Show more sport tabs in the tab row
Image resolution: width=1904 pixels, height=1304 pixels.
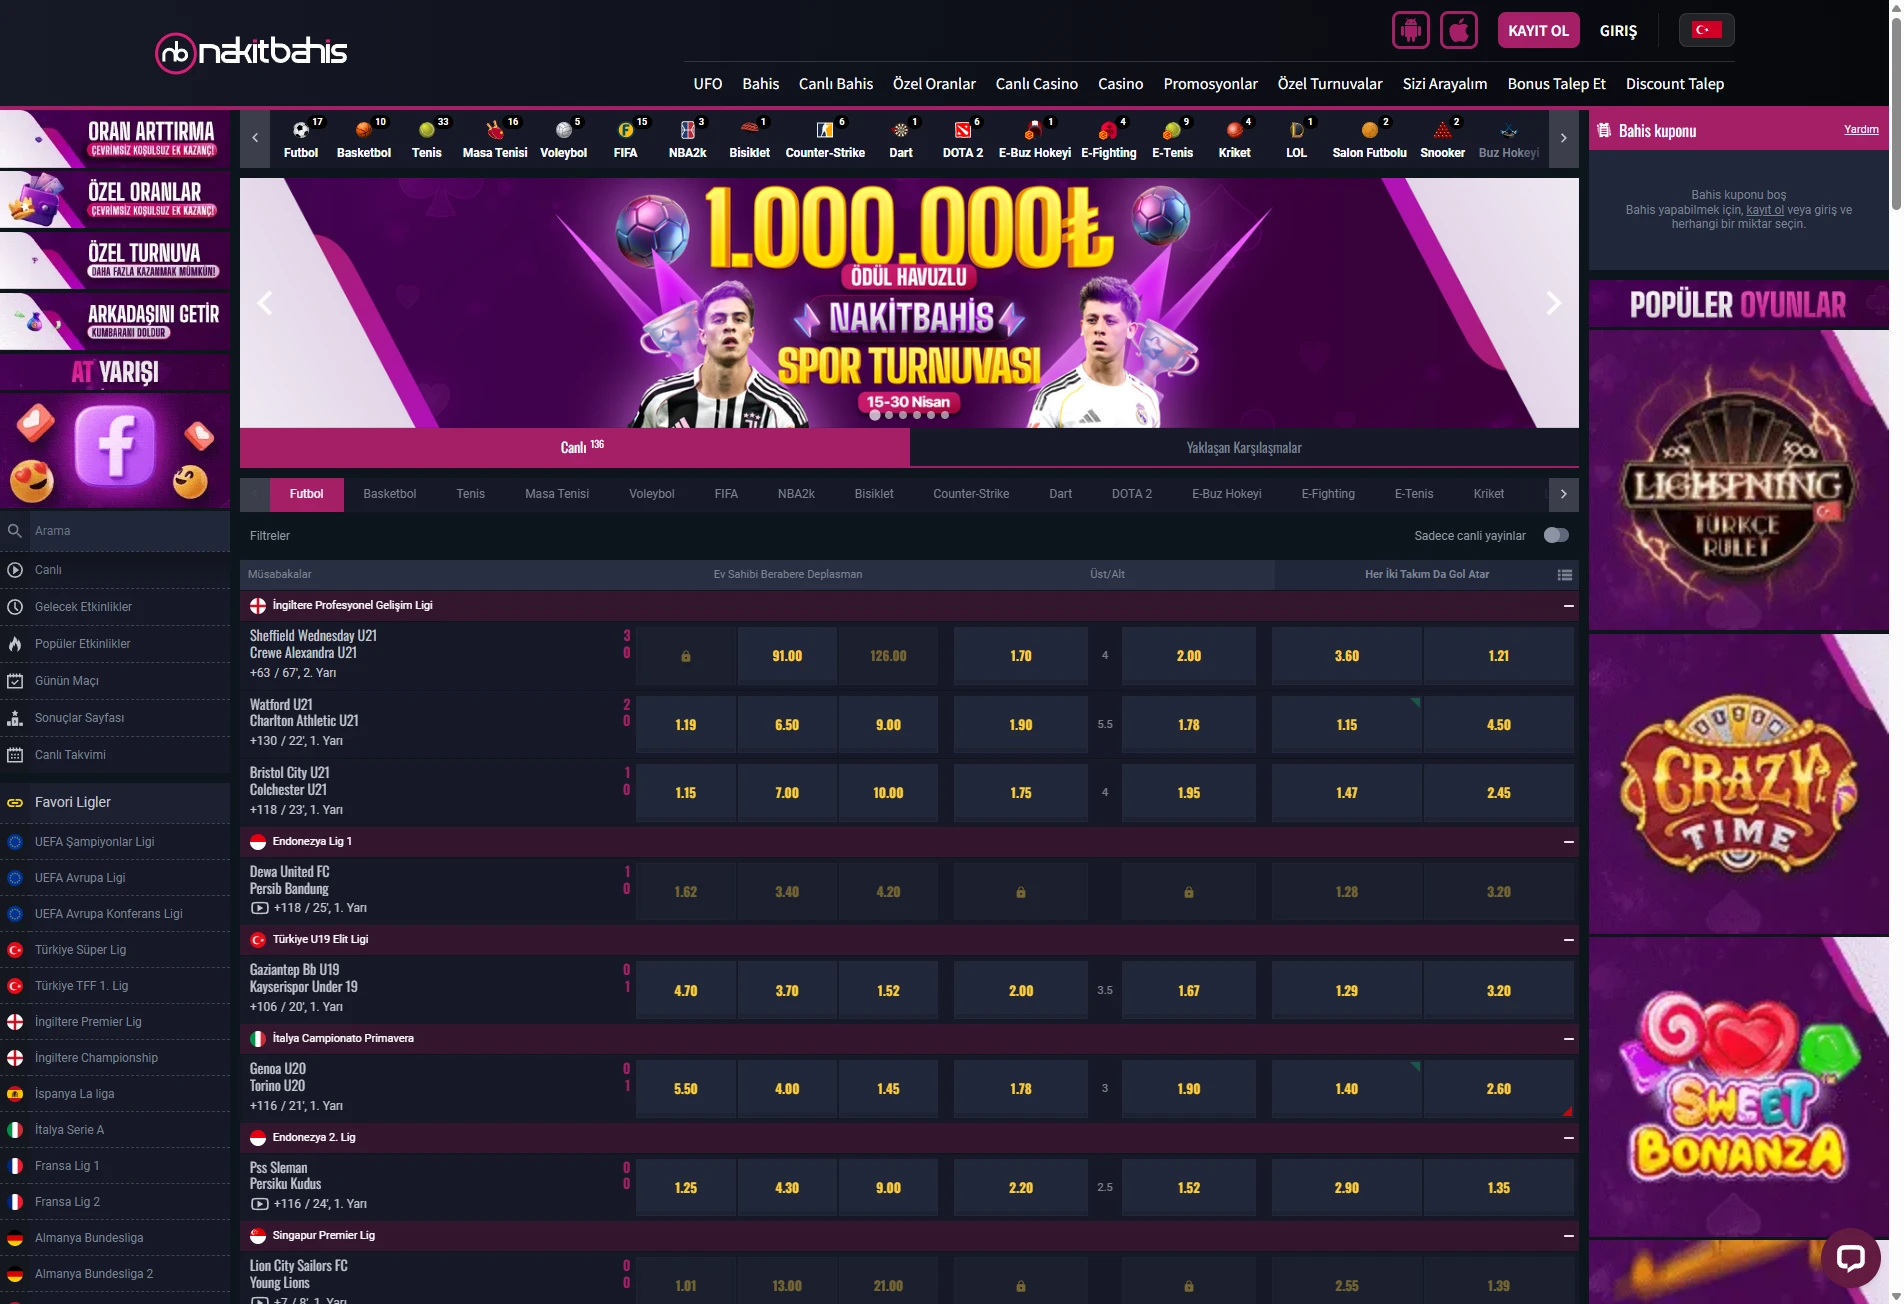pos(1563,494)
